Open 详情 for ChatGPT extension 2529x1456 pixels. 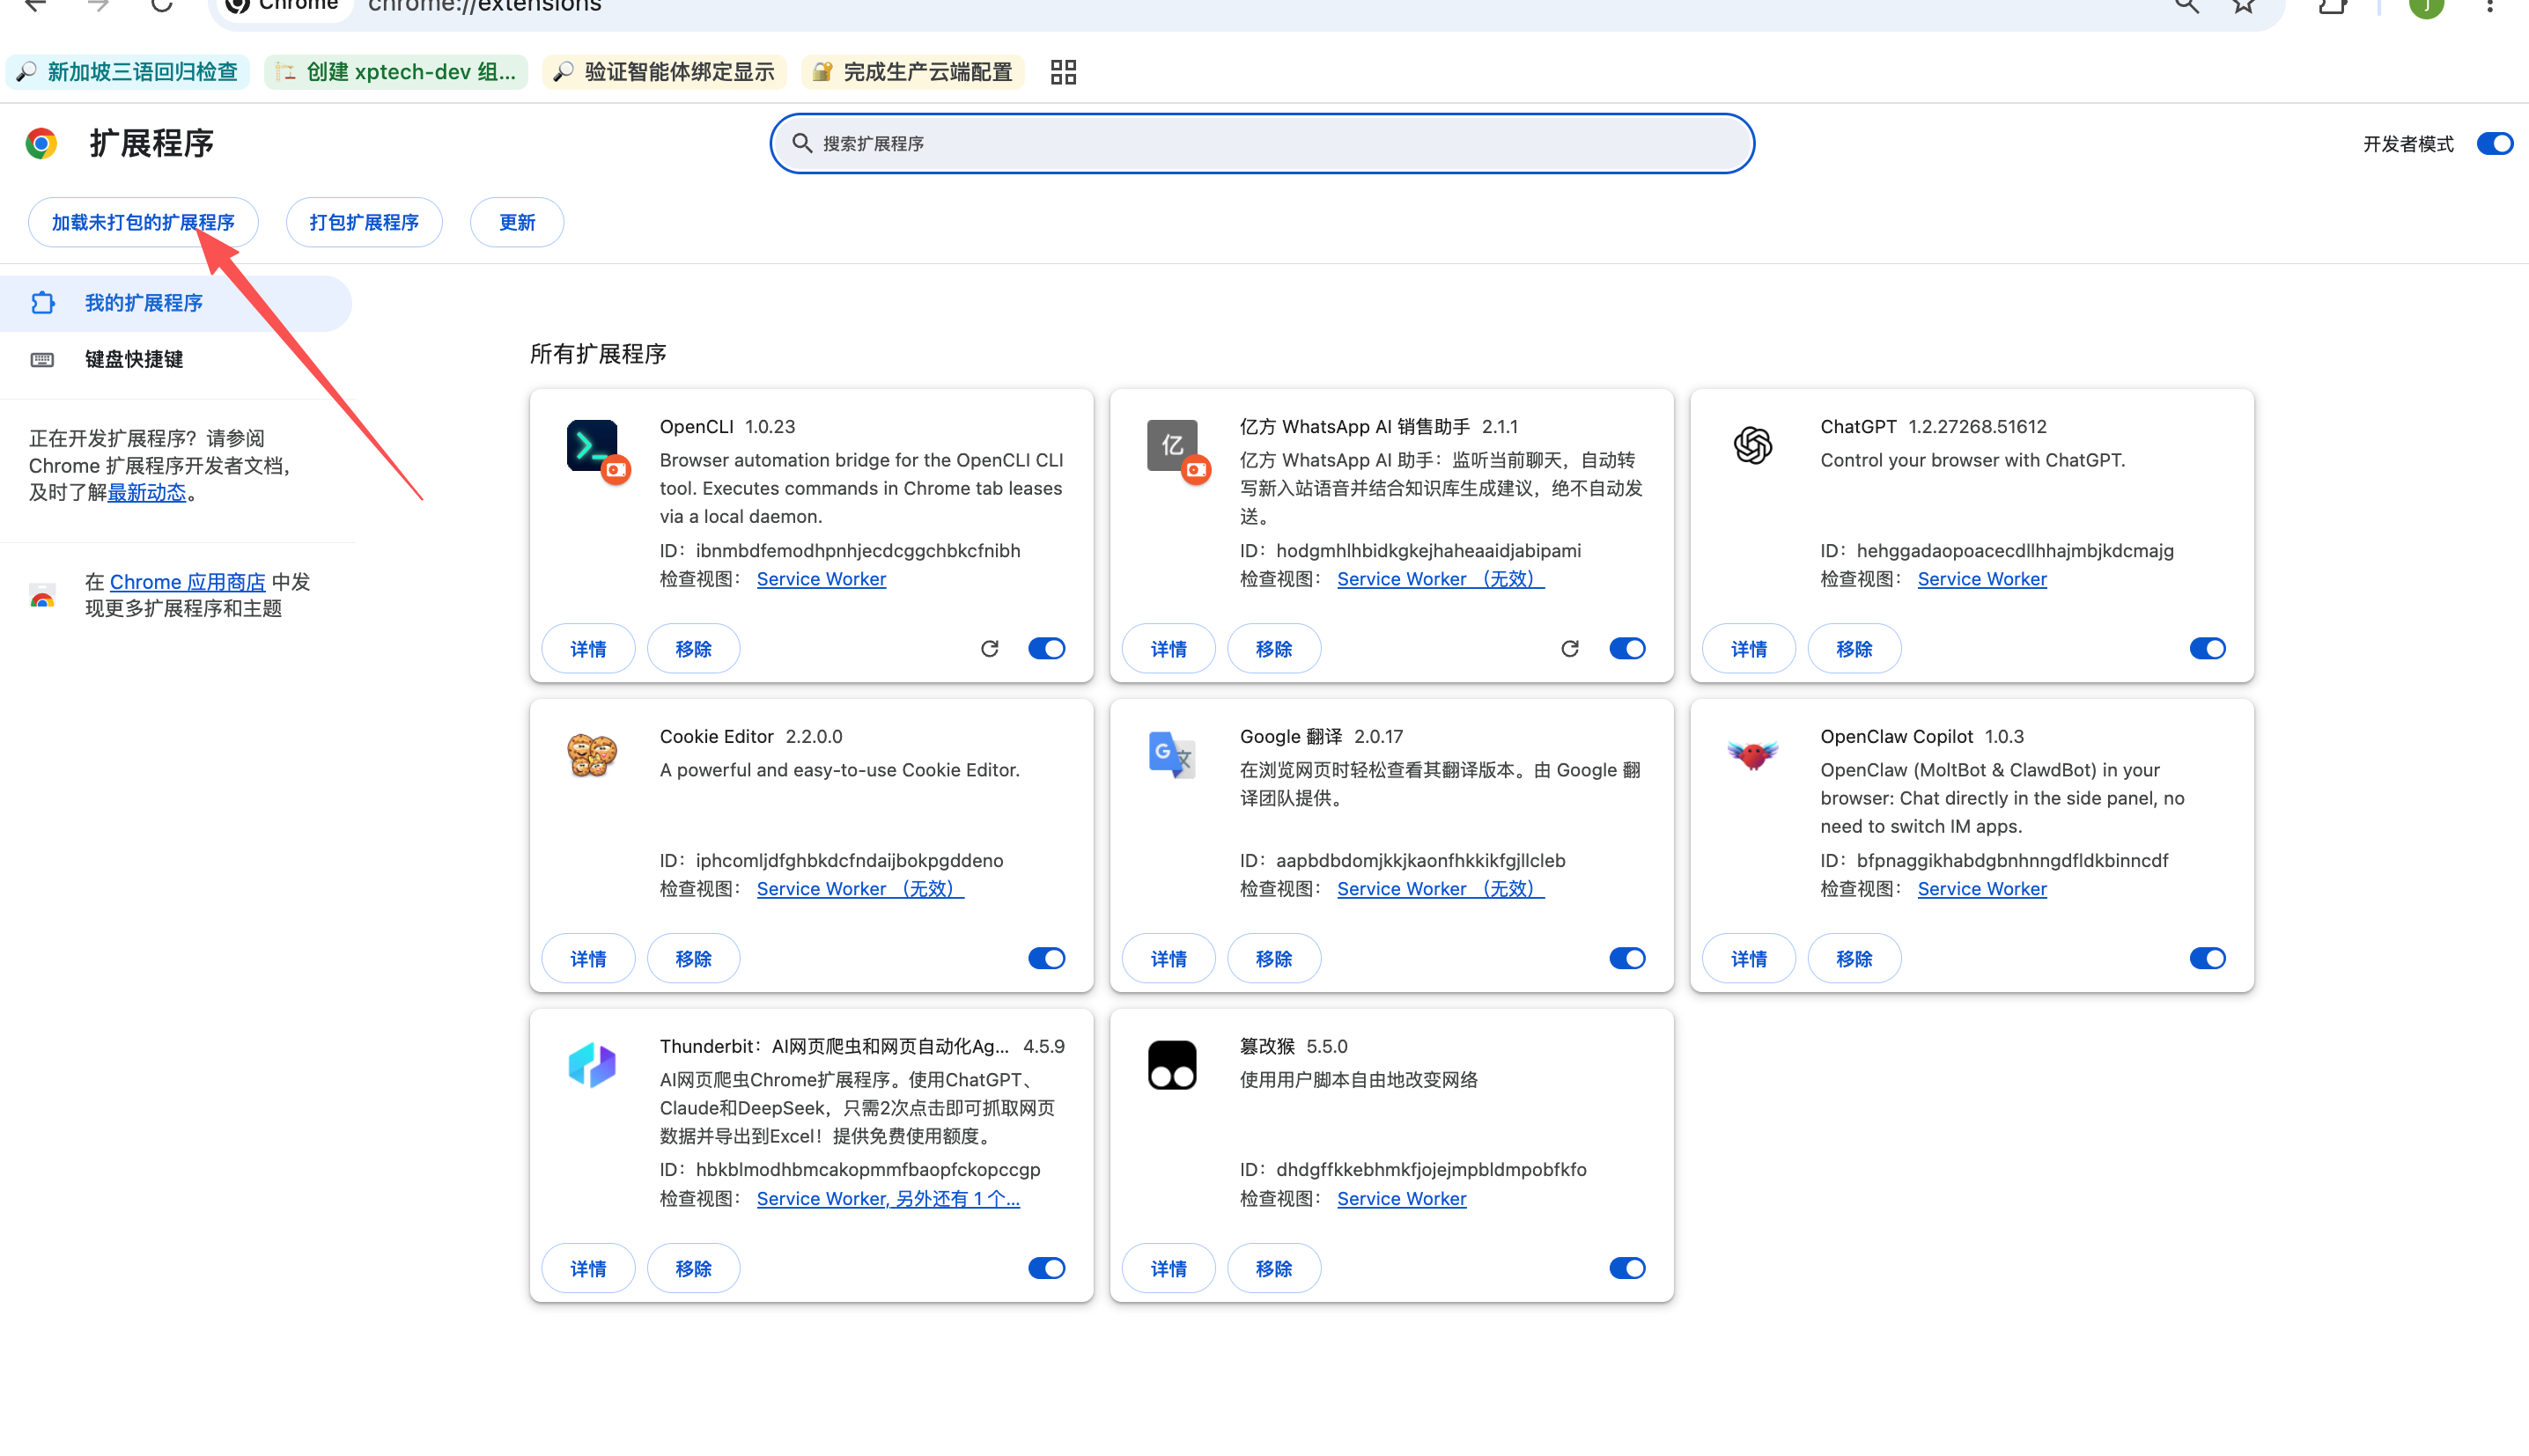1748,649
